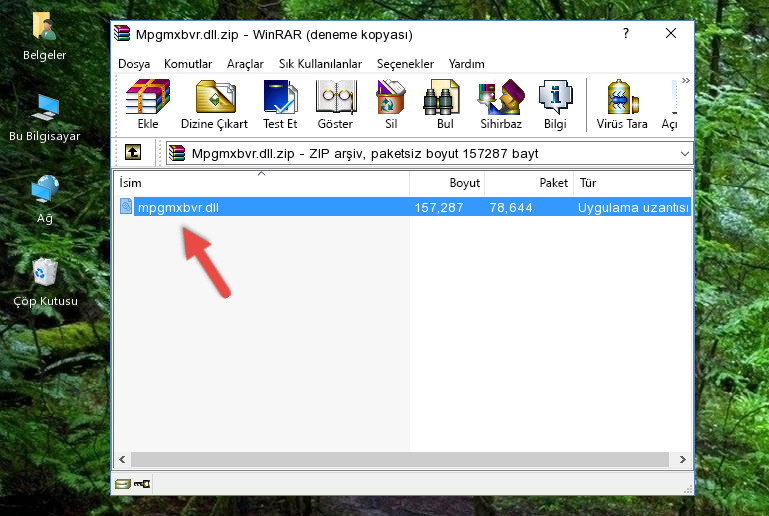
Task: Go up one folder level
Action: tap(133, 153)
